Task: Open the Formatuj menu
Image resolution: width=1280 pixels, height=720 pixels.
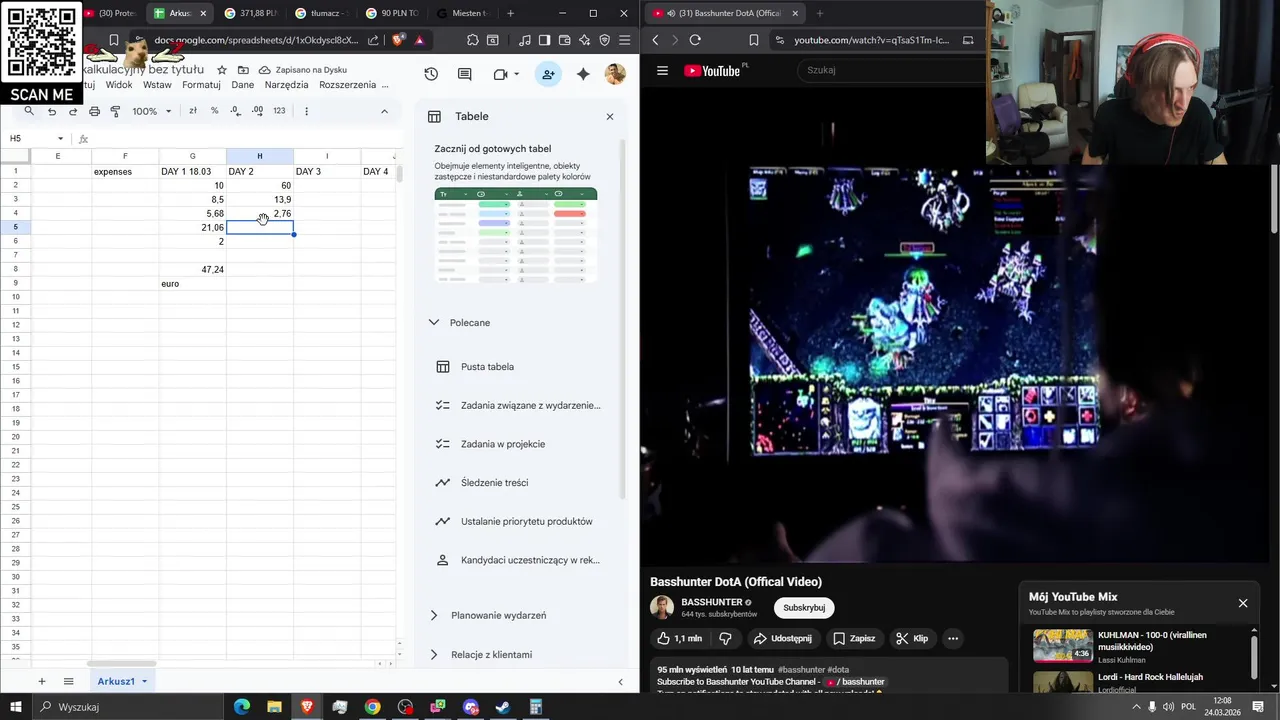Action: [201, 85]
